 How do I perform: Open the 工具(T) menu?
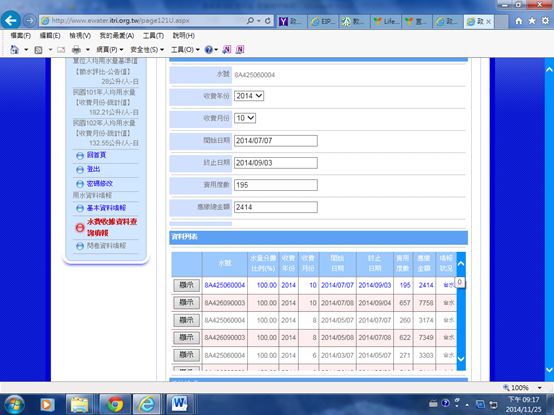[x=153, y=36]
